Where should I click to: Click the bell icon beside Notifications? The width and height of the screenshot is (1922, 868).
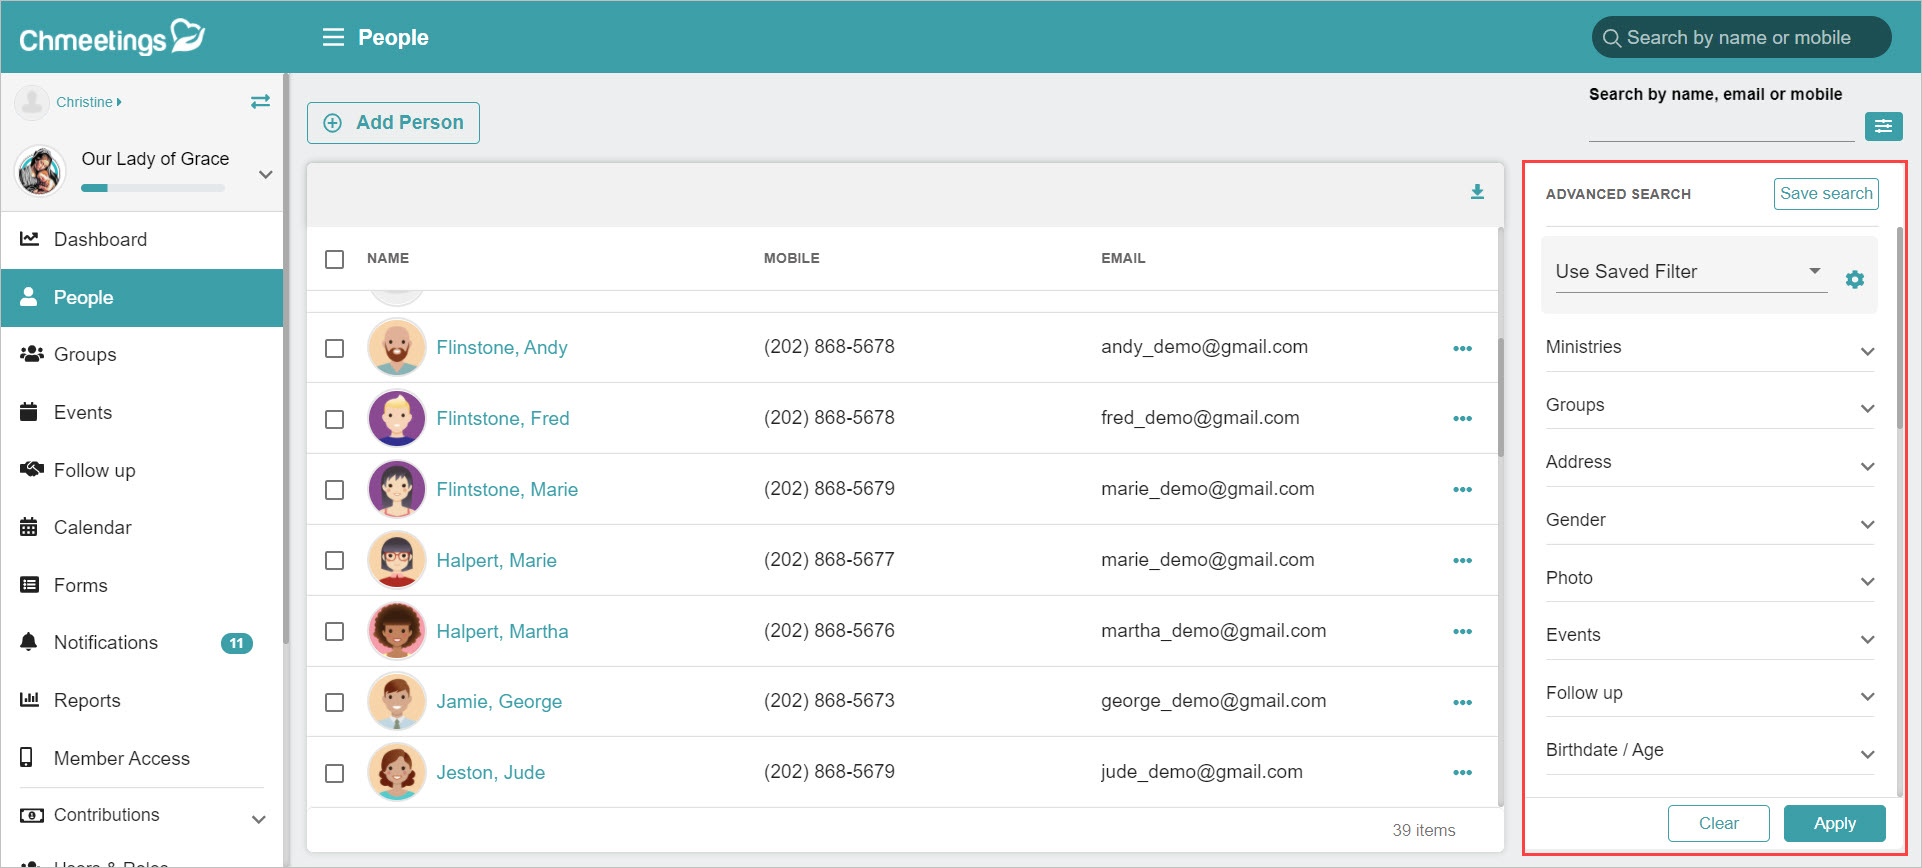pos(29,642)
